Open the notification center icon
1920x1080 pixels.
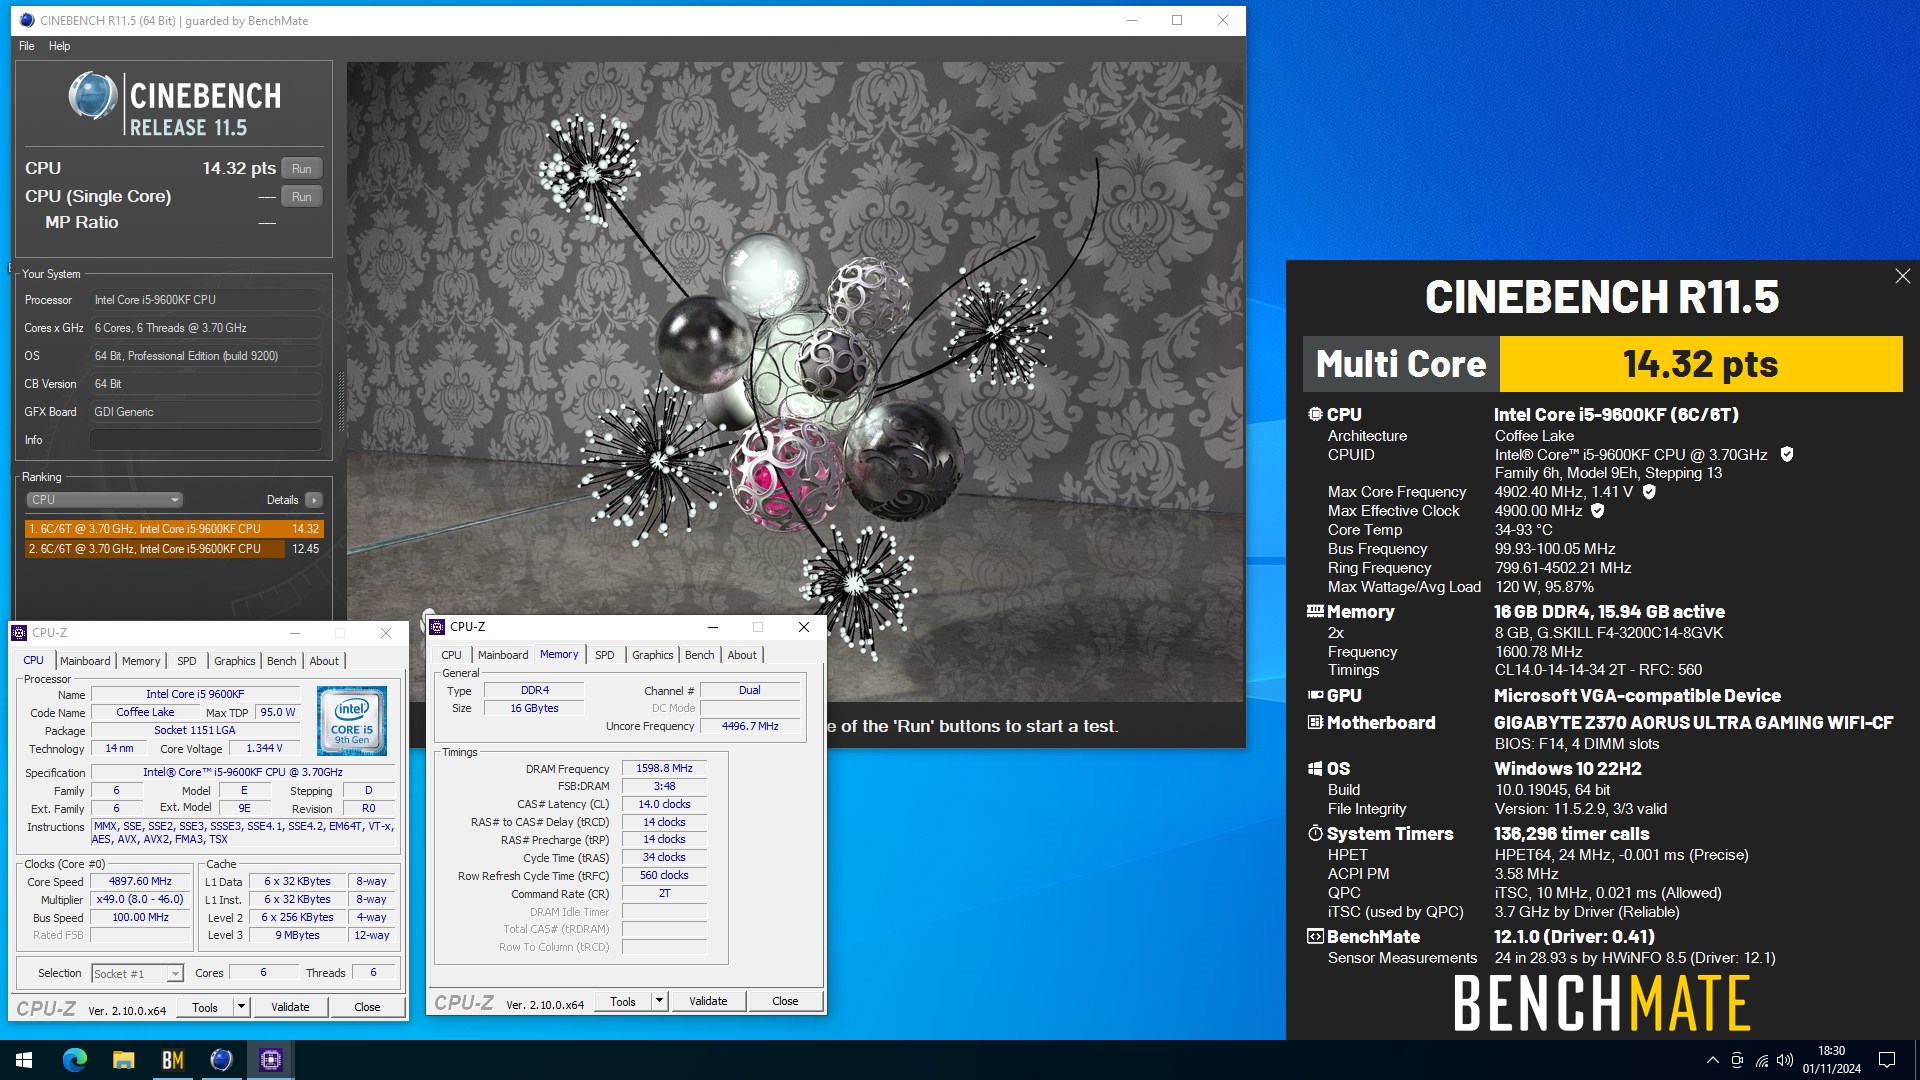(1887, 1060)
